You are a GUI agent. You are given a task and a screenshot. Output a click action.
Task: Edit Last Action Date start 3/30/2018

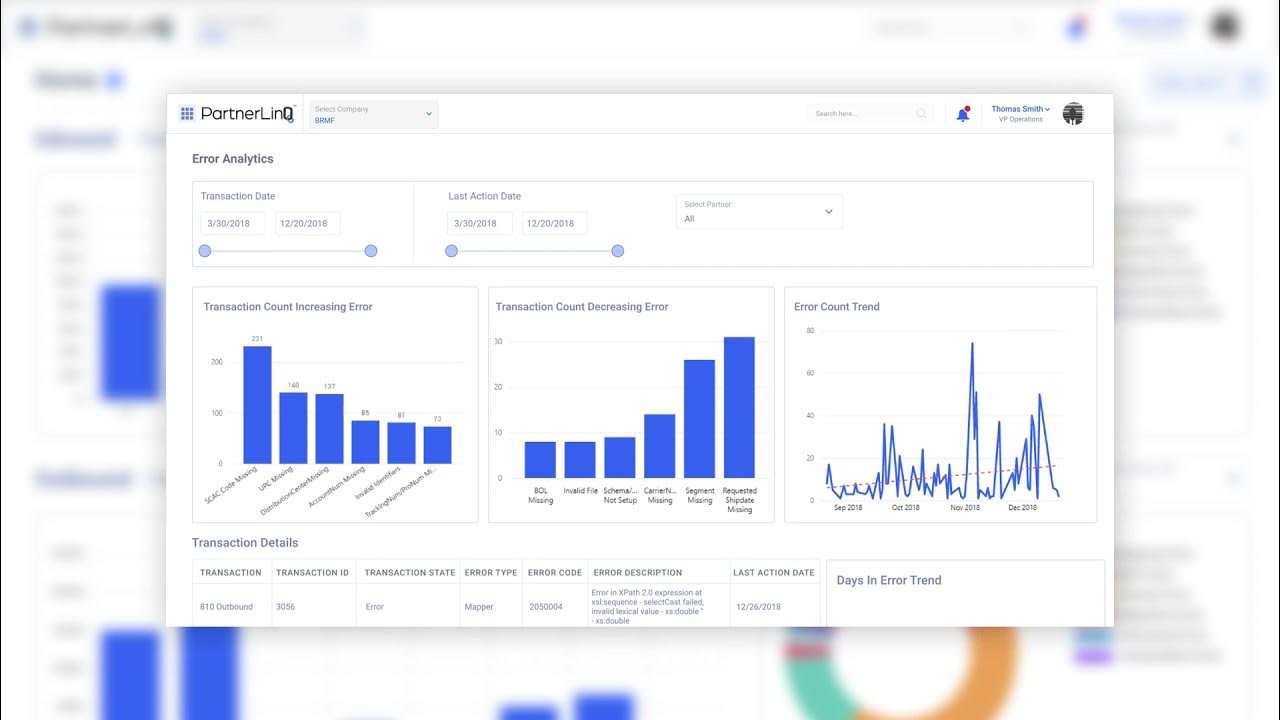click(x=480, y=223)
